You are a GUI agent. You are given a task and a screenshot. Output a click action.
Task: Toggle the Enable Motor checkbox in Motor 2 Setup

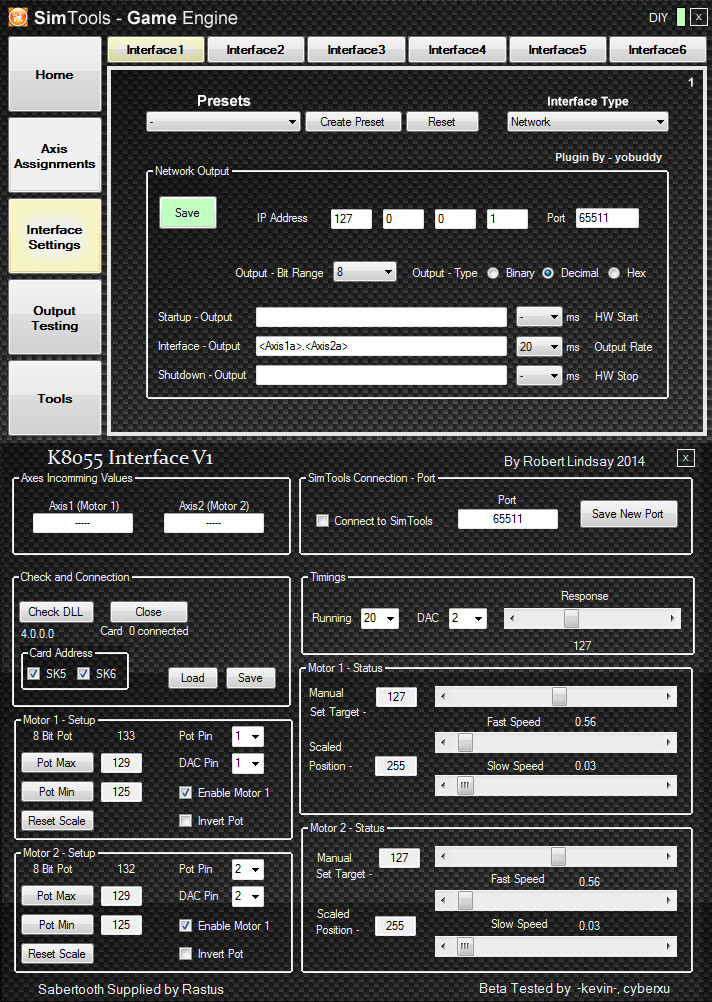185,925
